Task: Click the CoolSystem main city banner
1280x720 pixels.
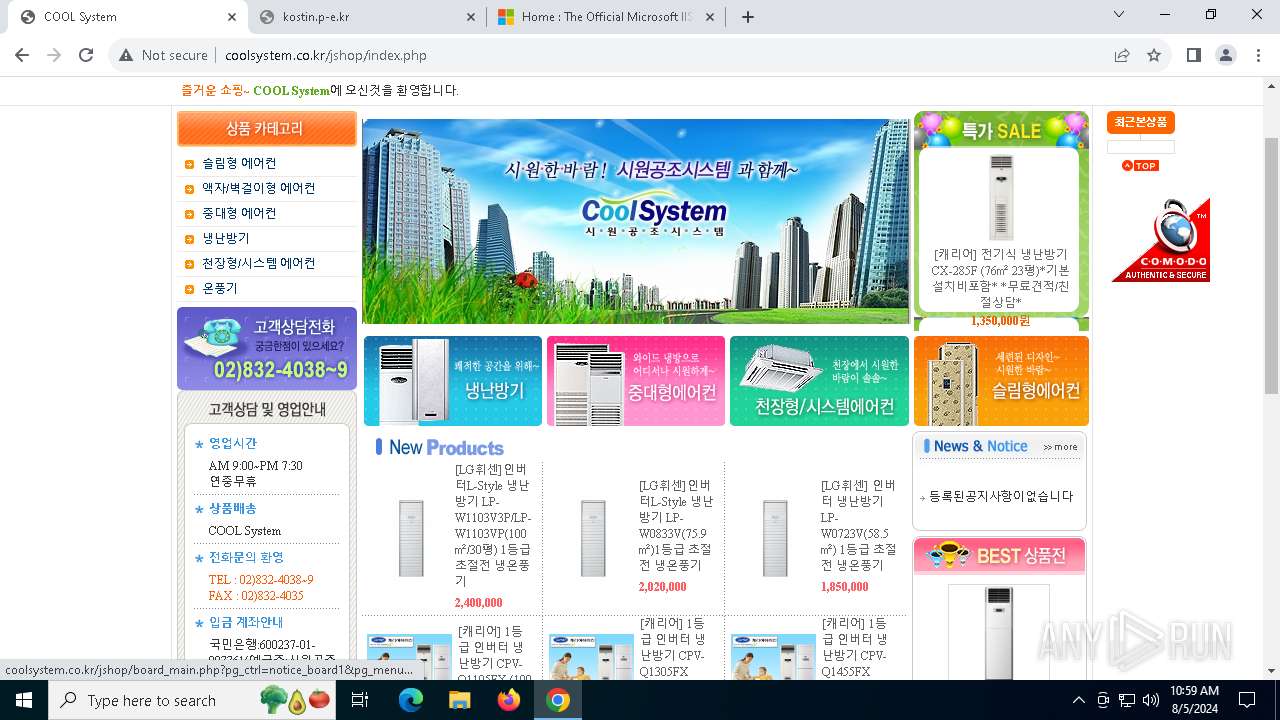Action: coord(636,221)
